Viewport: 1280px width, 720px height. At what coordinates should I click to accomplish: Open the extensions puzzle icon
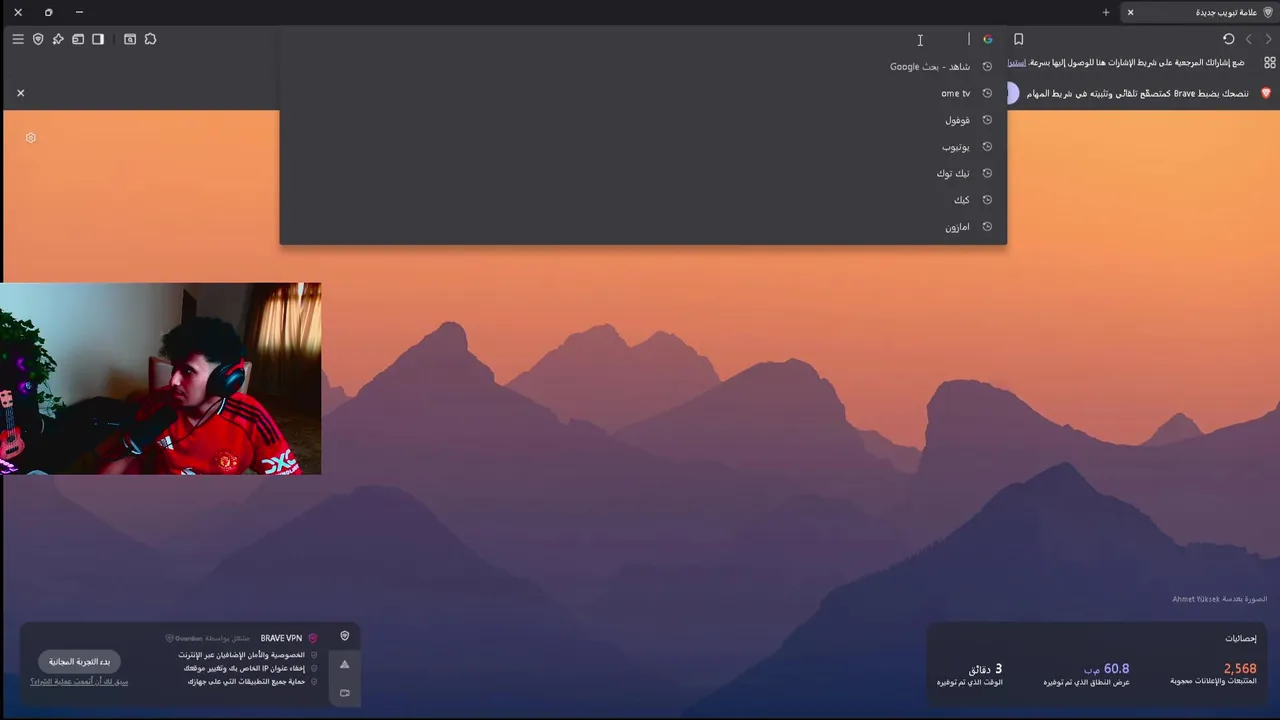[x=150, y=39]
